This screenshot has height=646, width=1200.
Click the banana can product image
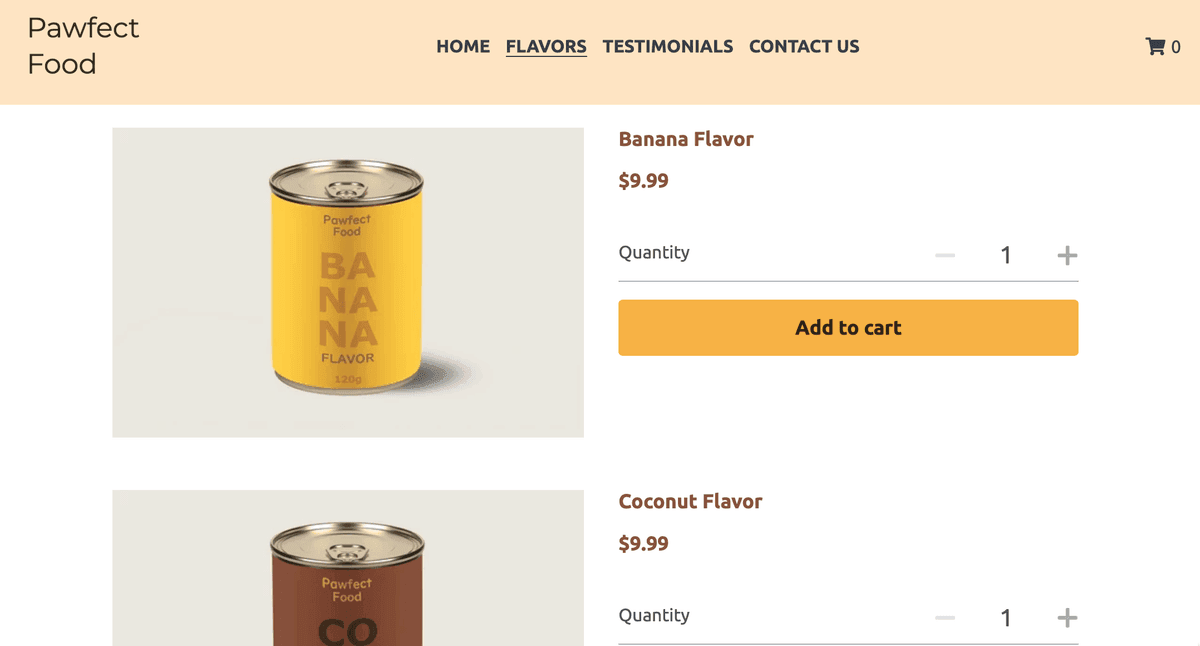[x=348, y=282]
